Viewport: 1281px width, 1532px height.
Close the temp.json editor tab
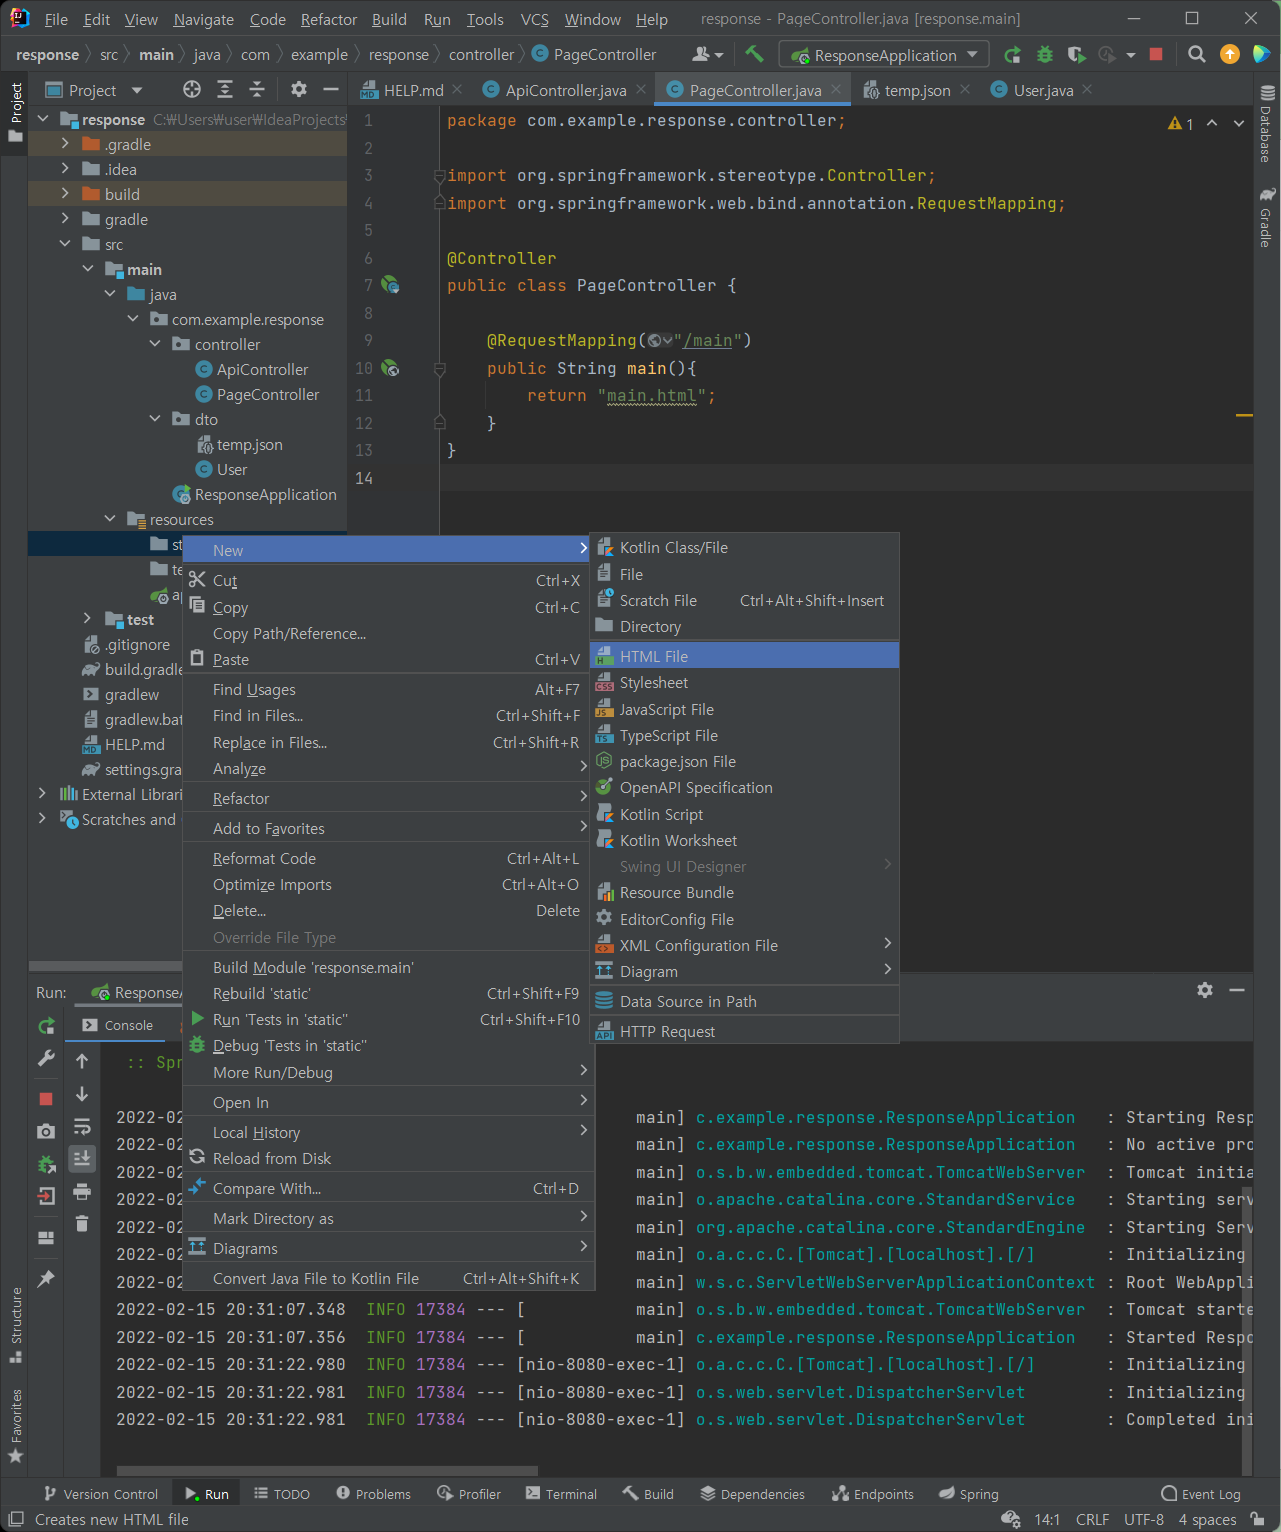click(x=965, y=89)
